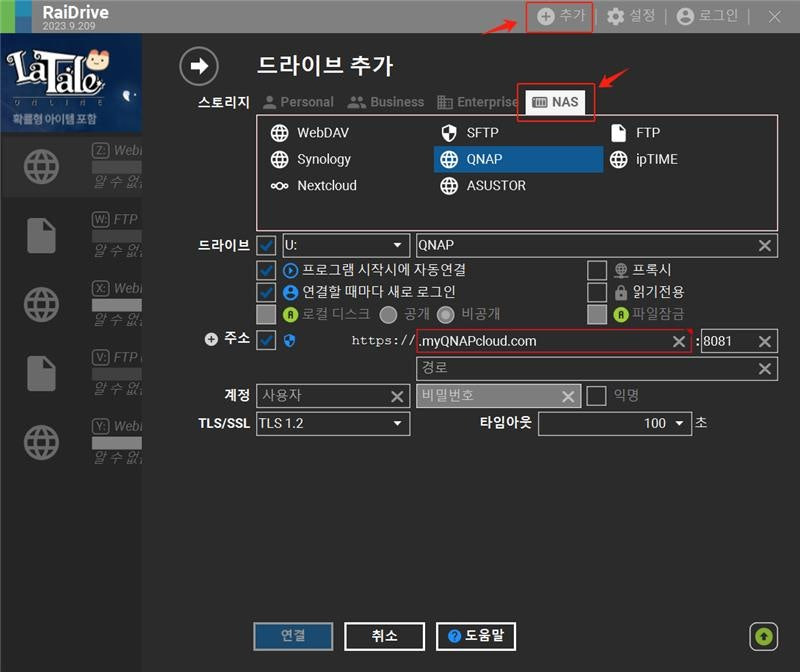Close the RaiDrive window
Screen dimensions: 800x672
coord(774,17)
